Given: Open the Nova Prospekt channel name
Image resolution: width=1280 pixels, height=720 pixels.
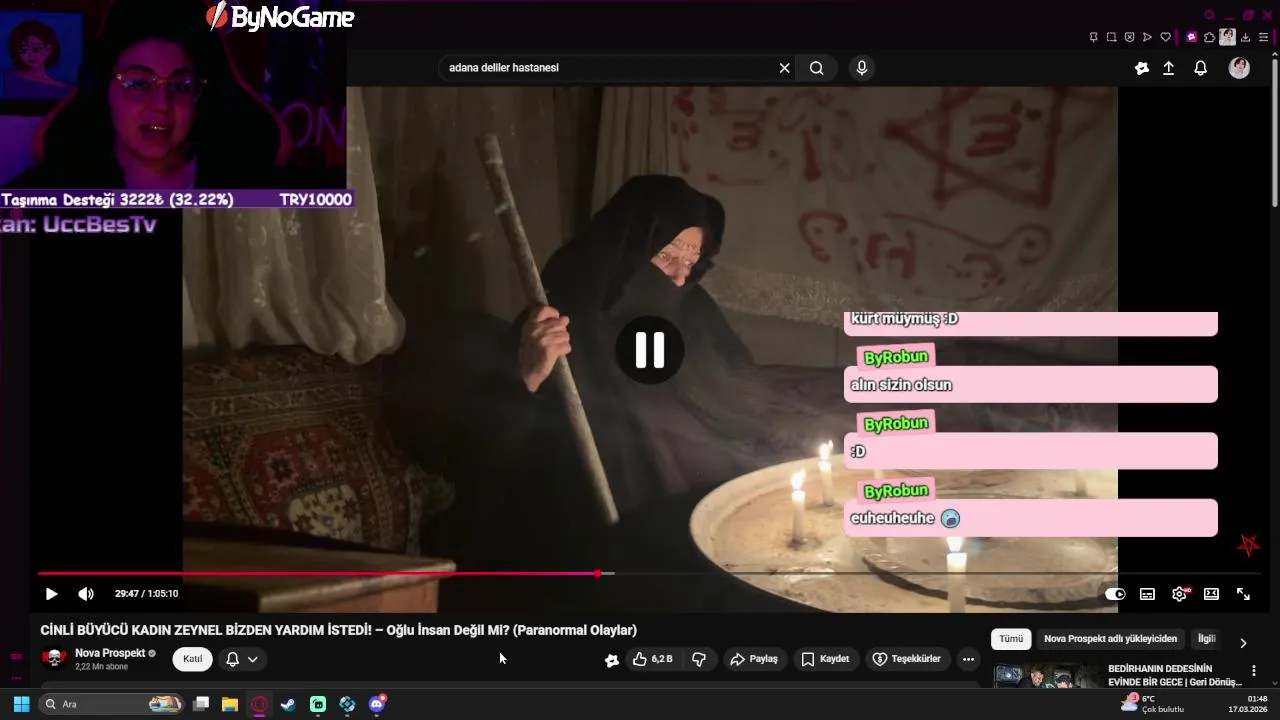Looking at the screenshot, I should 110,653.
